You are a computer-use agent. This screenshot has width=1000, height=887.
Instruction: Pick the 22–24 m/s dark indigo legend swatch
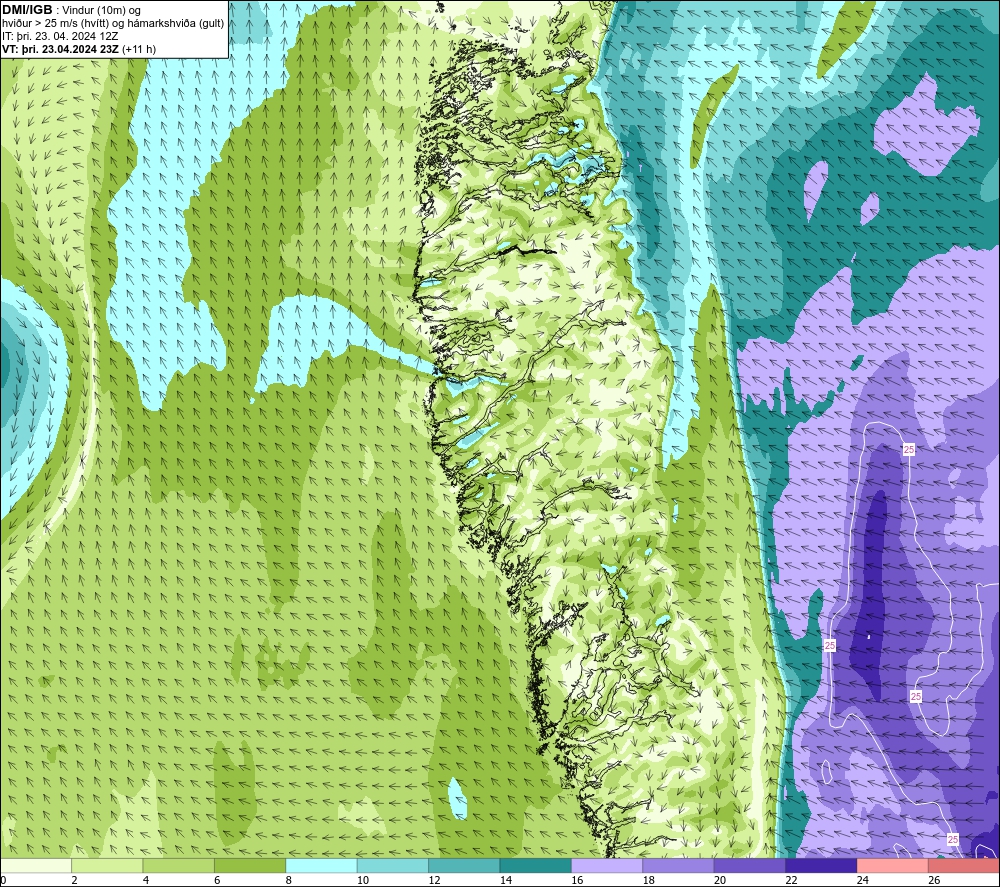(x=821, y=865)
